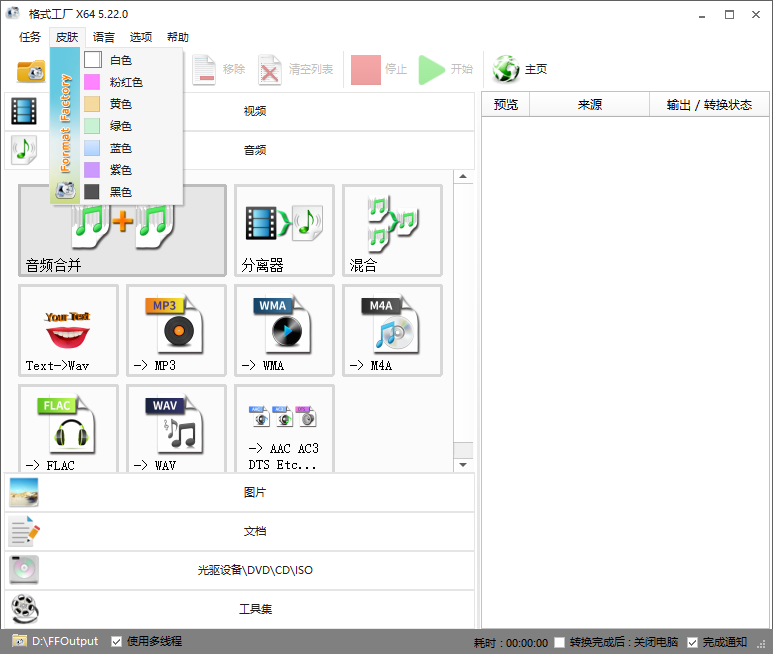Click the document category notepad icon

[24, 531]
